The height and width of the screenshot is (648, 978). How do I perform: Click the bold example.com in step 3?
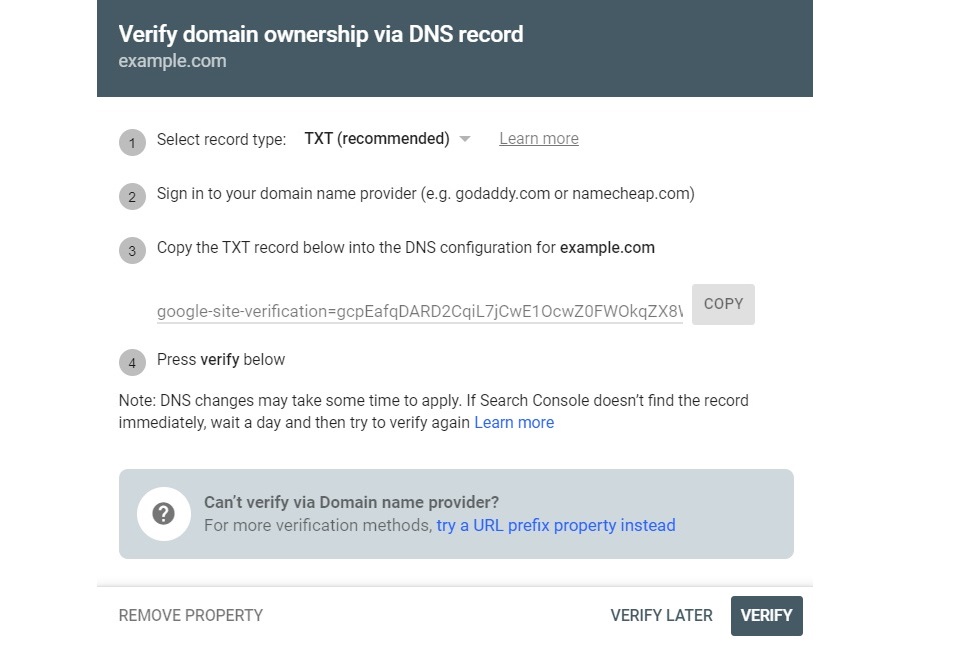(607, 247)
